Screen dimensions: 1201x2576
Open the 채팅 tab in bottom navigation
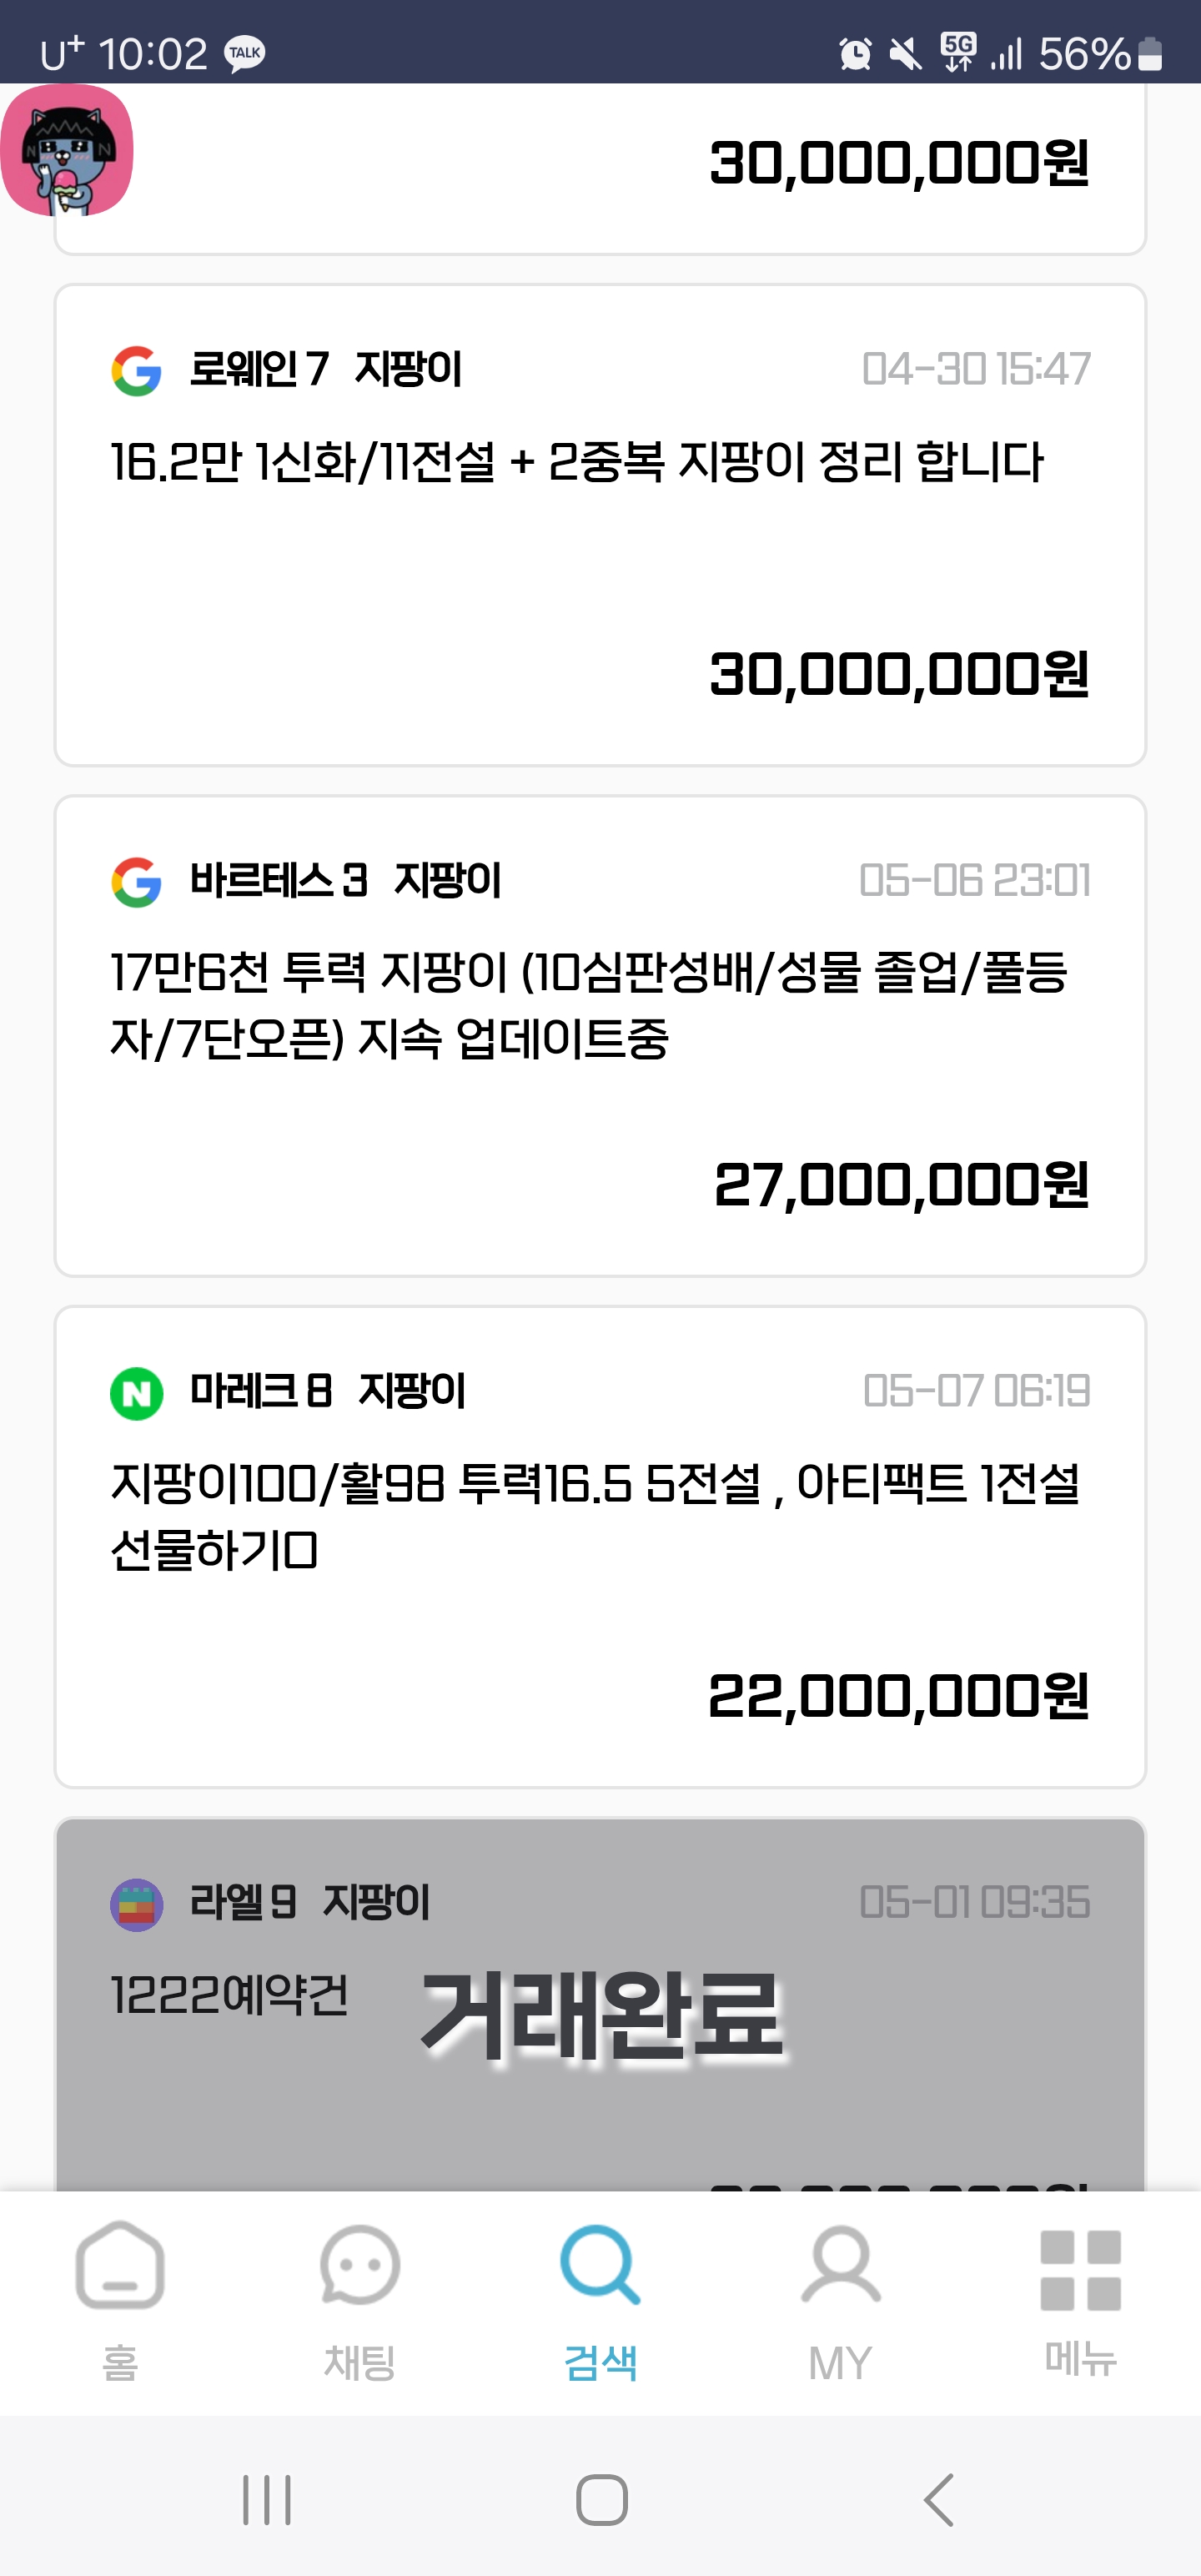[360, 2301]
